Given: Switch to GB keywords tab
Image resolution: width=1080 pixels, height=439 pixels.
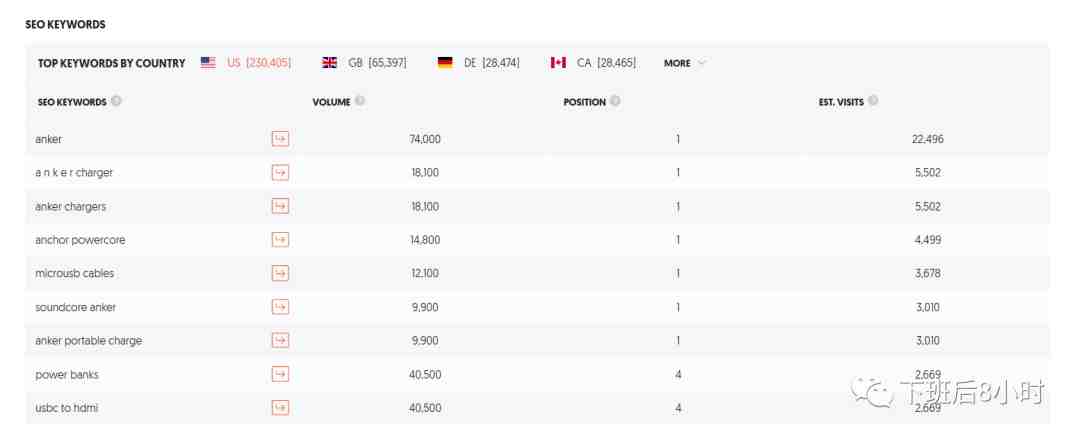Looking at the screenshot, I should click(x=364, y=63).
